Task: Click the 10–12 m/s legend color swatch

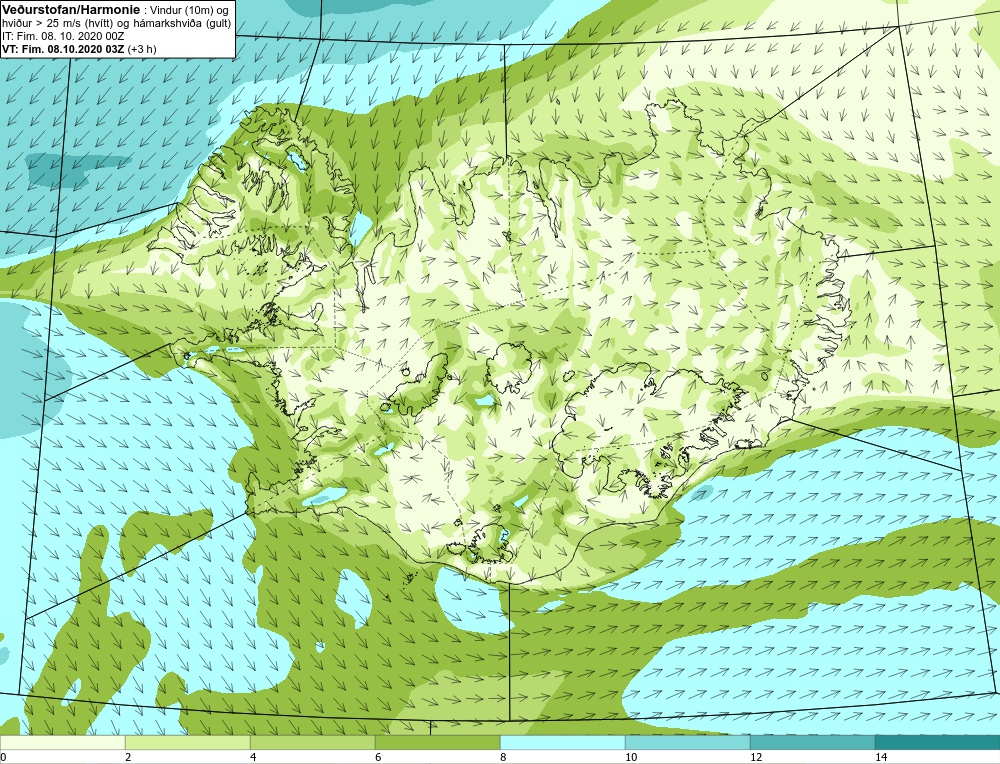Action: [x=688, y=742]
